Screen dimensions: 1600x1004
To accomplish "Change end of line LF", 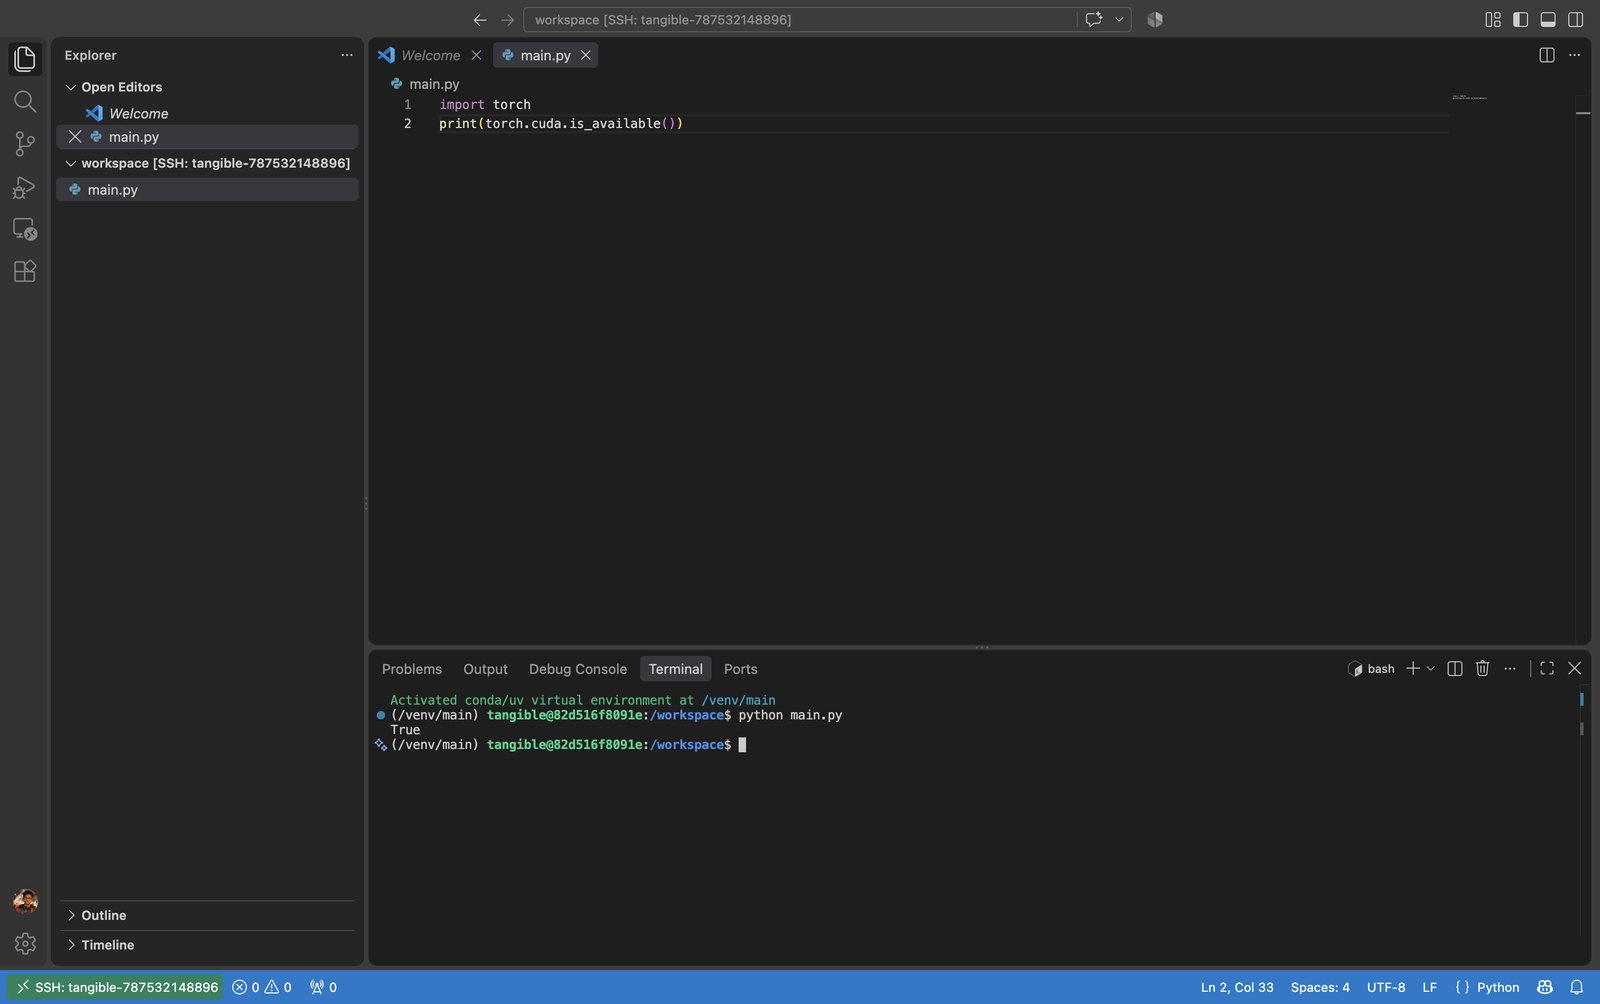I will (x=1430, y=987).
